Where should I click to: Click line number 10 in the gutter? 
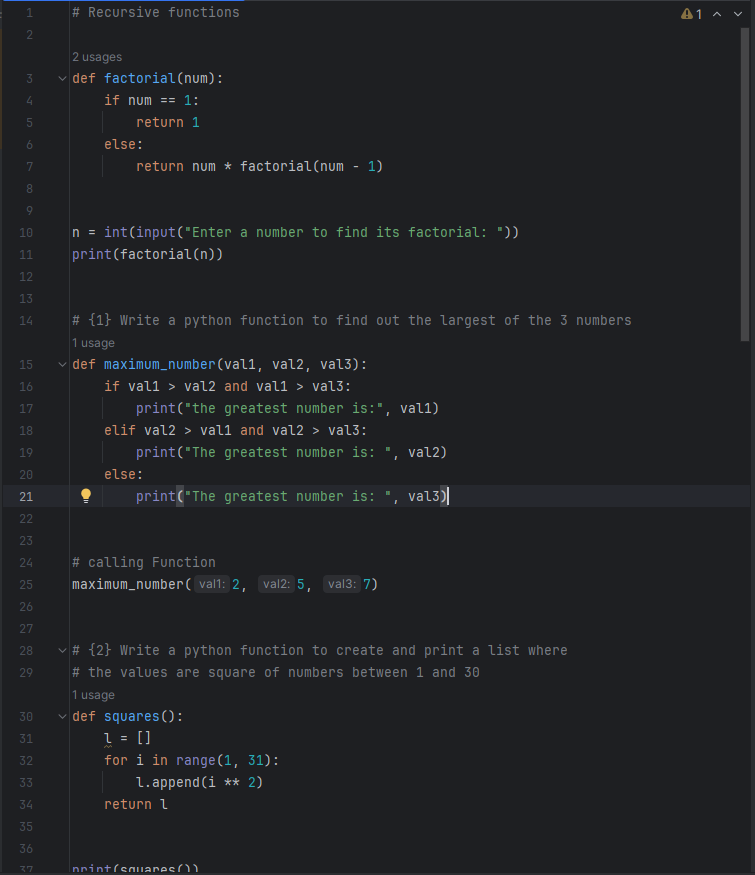(x=26, y=233)
